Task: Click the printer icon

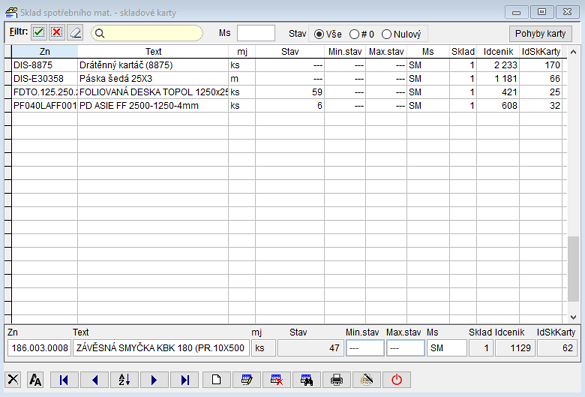Action: pyautogui.click(x=337, y=380)
